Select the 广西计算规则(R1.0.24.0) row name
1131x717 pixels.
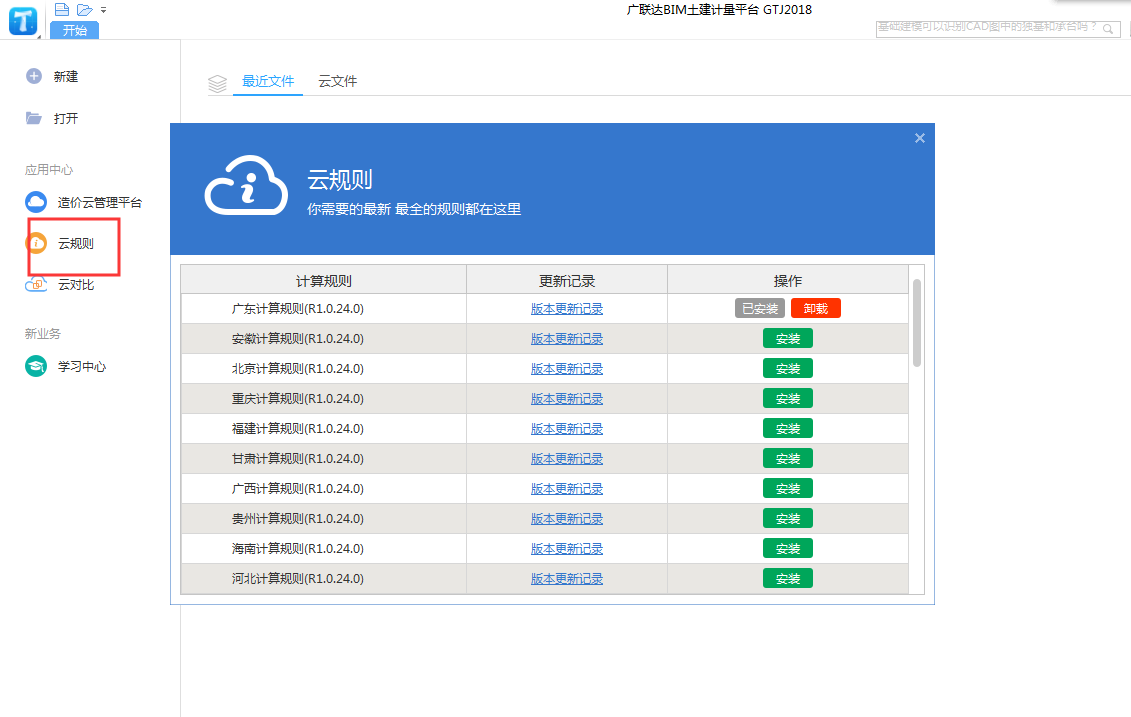click(x=298, y=488)
